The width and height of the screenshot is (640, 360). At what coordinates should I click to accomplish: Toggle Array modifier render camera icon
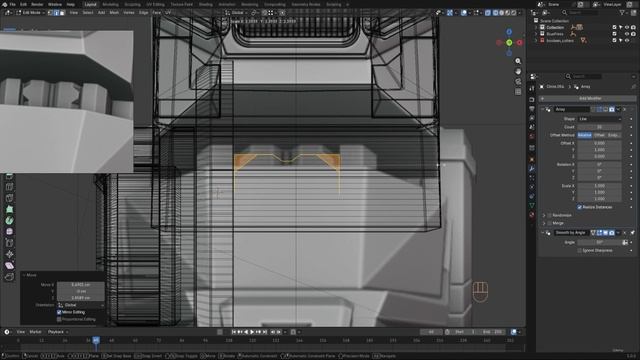coord(611,109)
